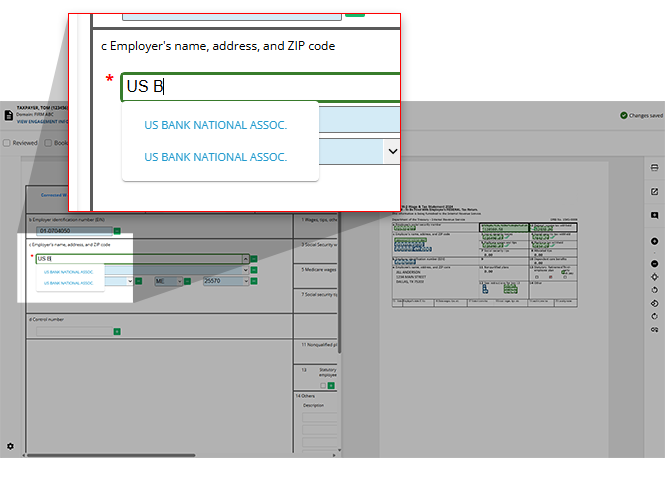This screenshot has width=665, height=479.
Task: Click link icon at bottom of viewer sidebar
Action: point(654,330)
